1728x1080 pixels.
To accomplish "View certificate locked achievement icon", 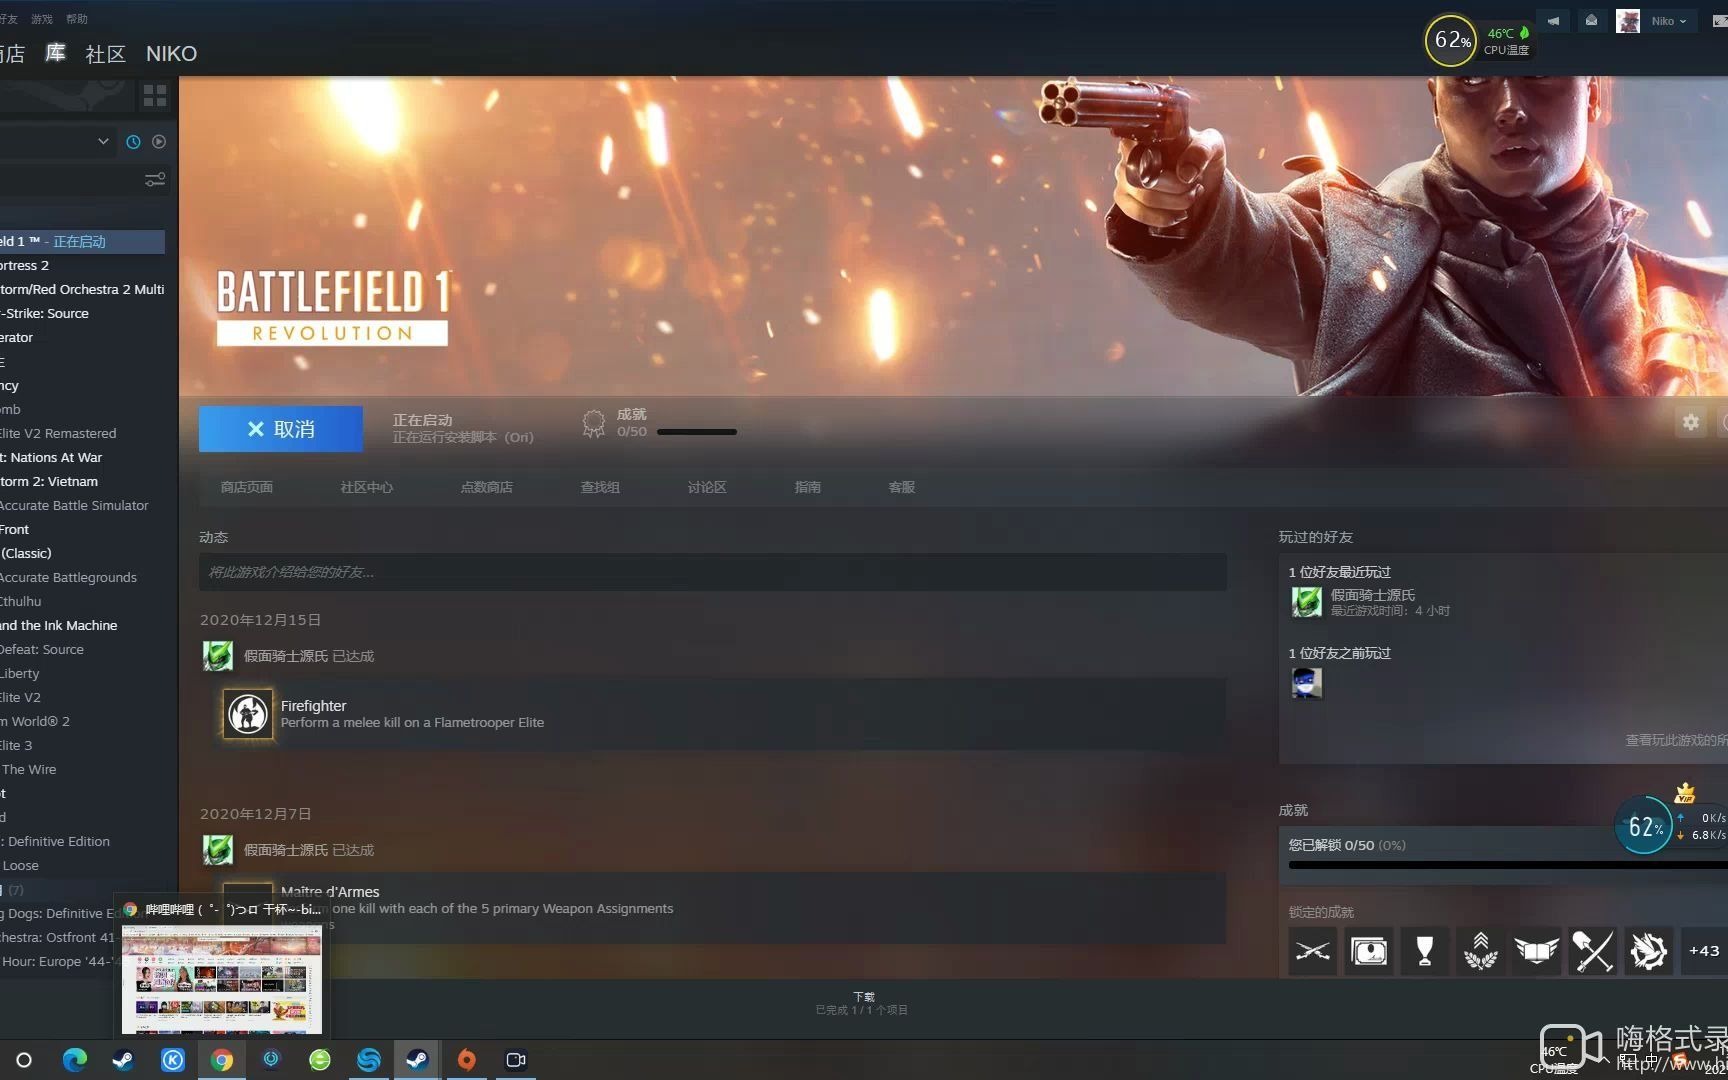I will coord(1369,951).
